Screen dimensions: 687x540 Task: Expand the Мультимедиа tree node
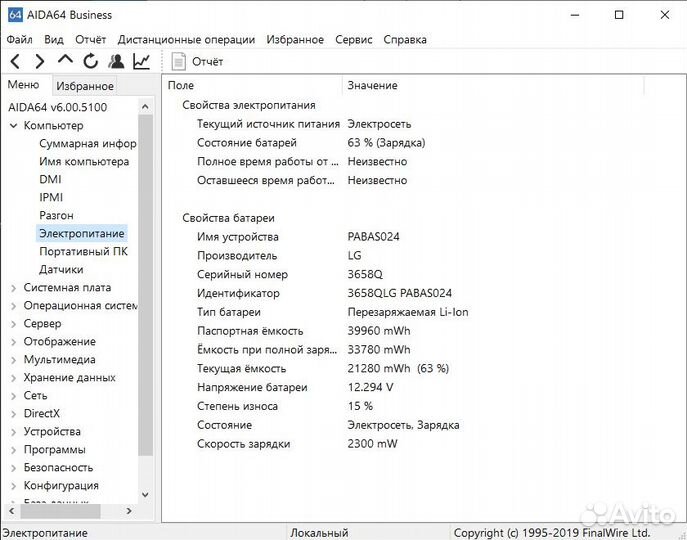(x=14, y=360)
